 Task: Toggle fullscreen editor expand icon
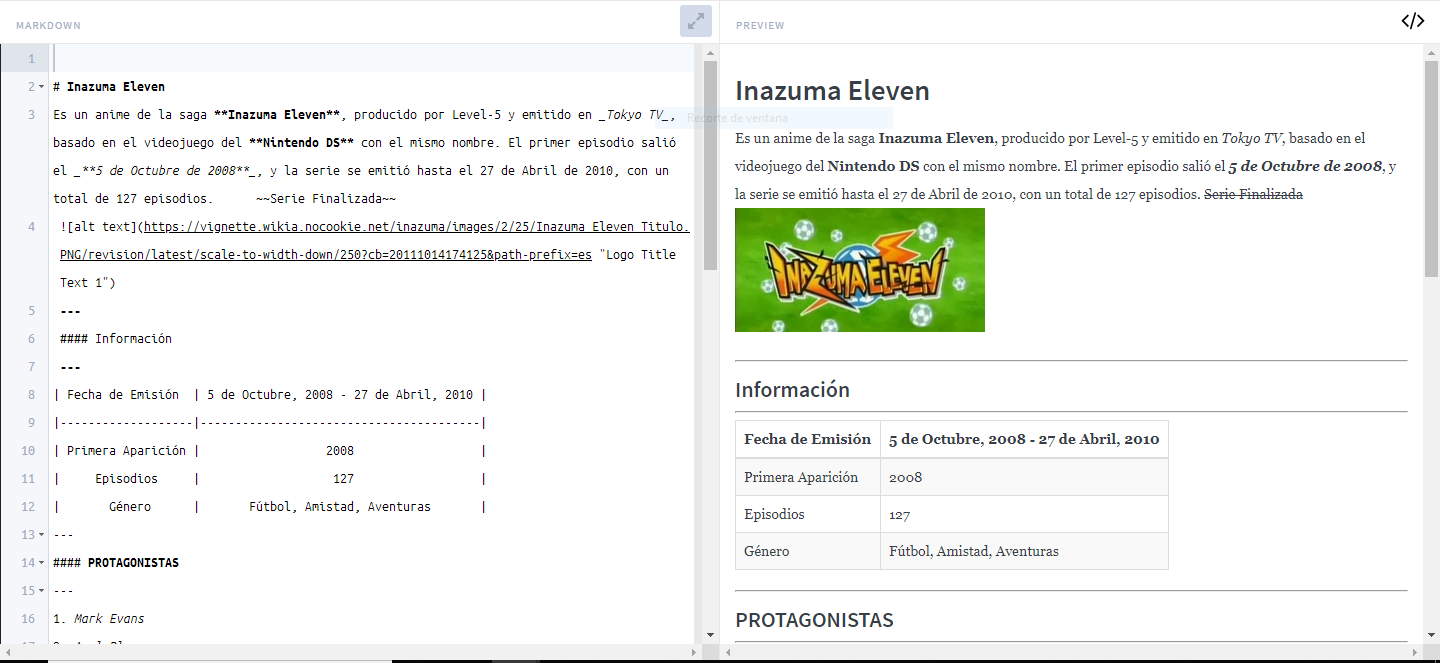(x=696, y=21)
